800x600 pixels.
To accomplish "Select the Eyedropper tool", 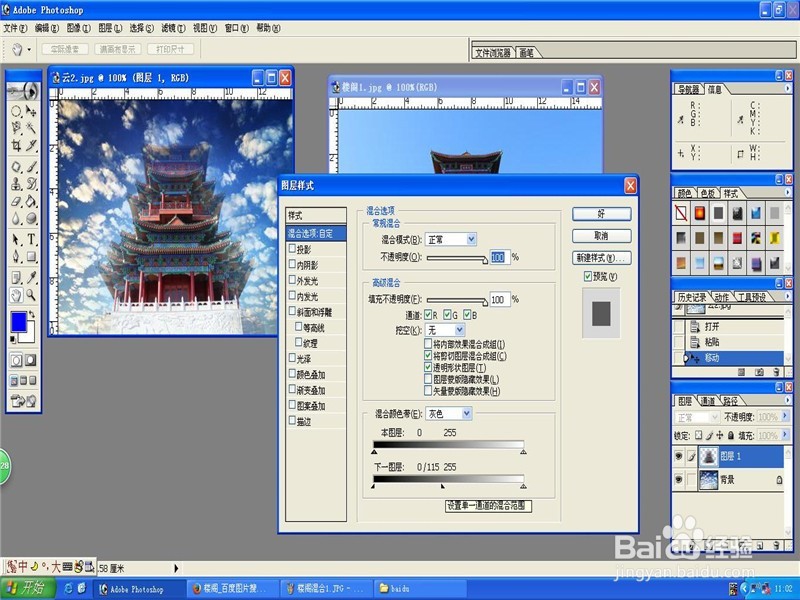I will 31,278.
